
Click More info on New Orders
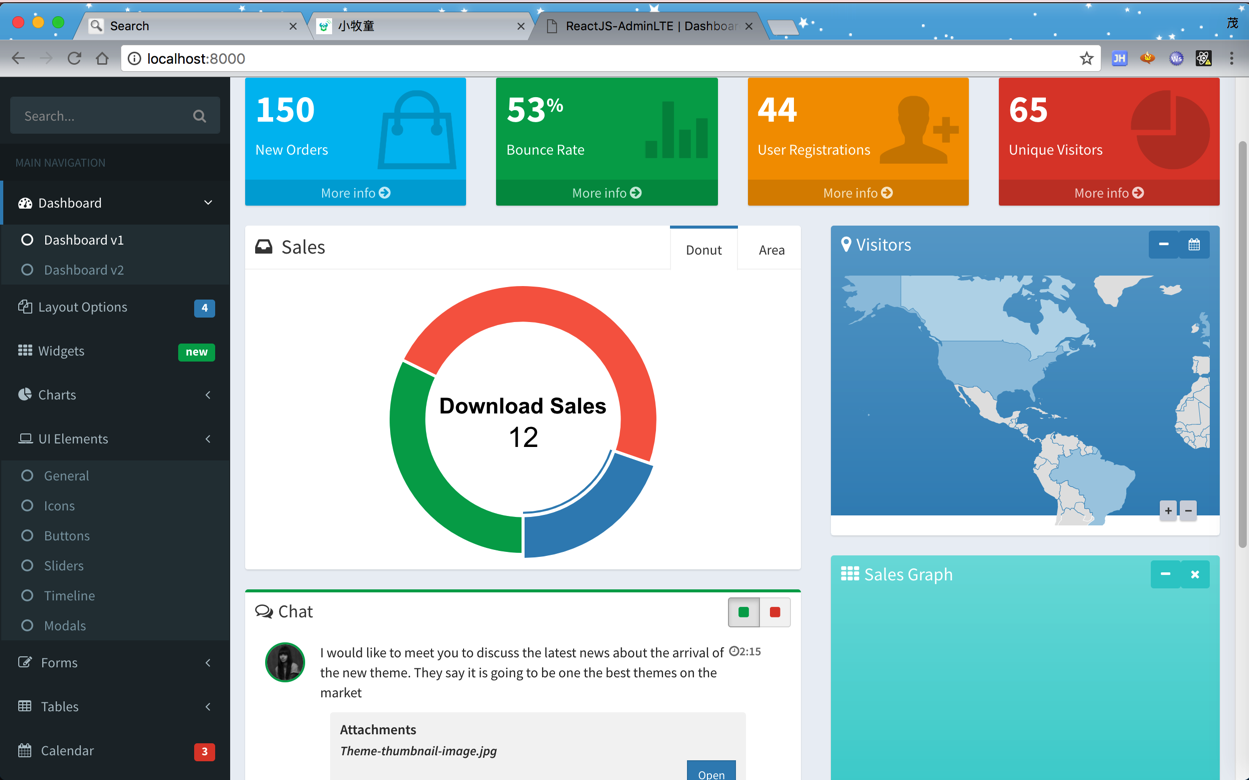coord(355,193)
